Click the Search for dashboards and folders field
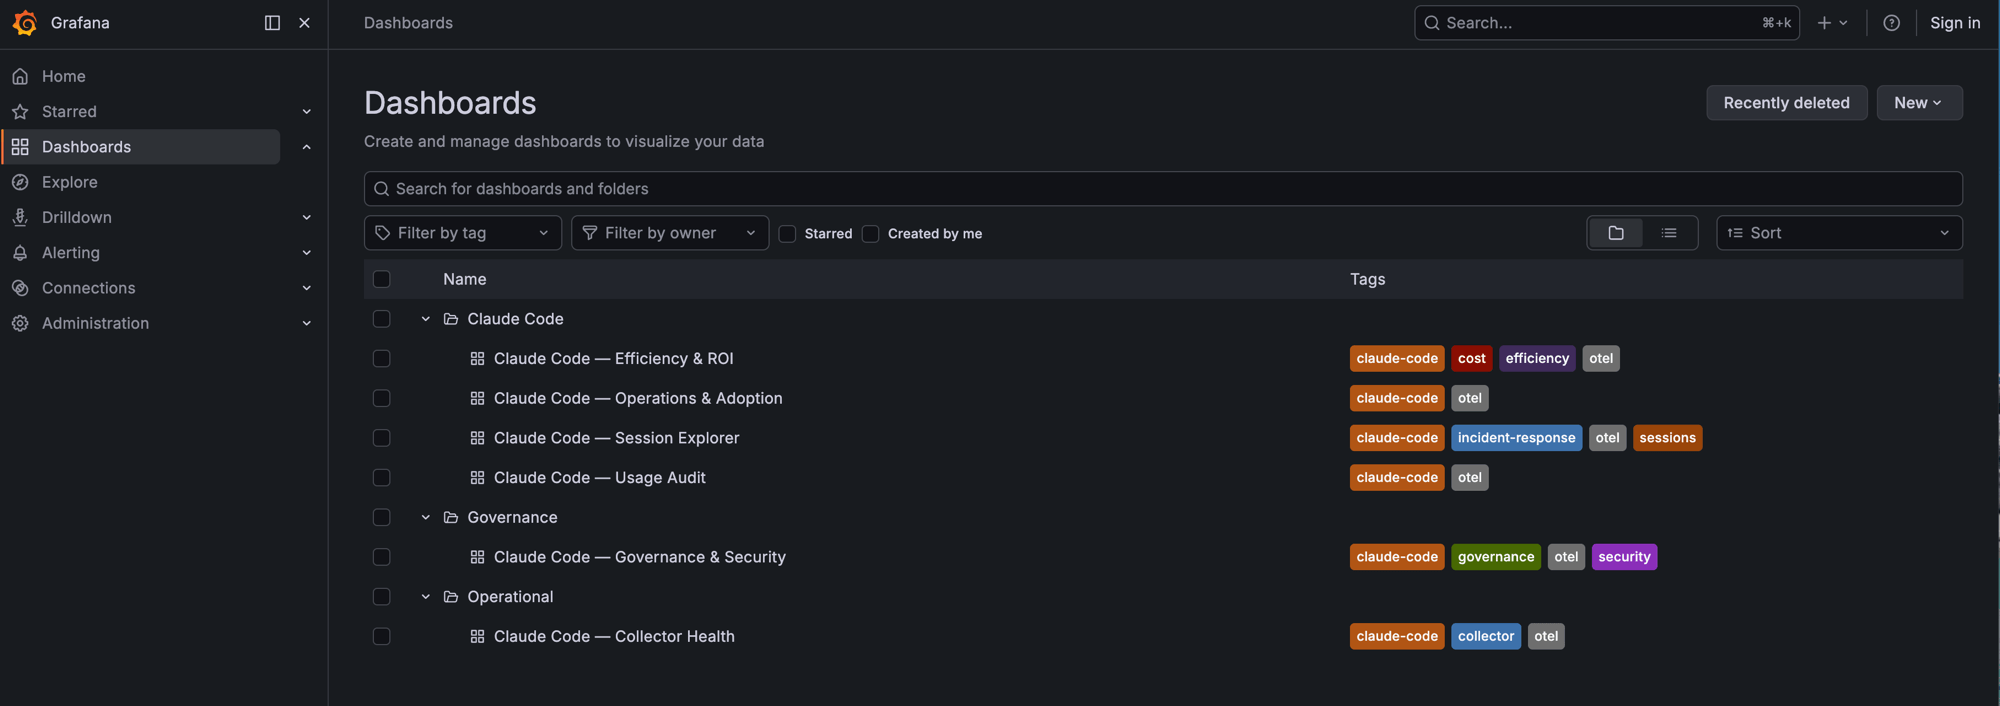The height and width of the screenshot is (706, 2000). click(x=1163, y=189)
